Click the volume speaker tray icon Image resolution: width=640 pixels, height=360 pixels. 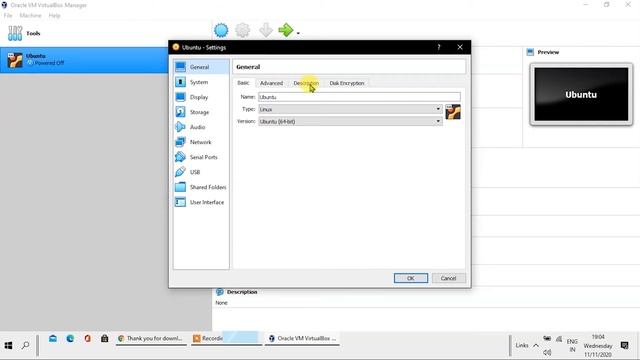point(547,352)
